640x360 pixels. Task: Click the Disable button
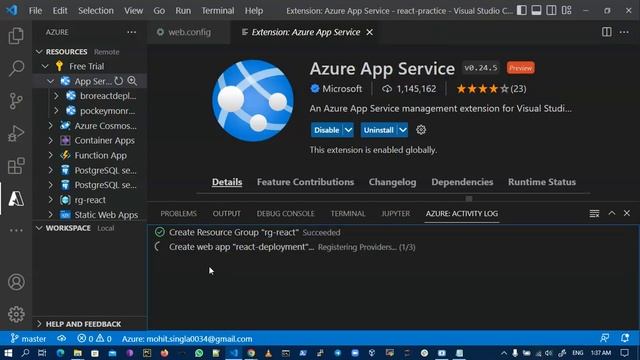[x=327, y=130]
